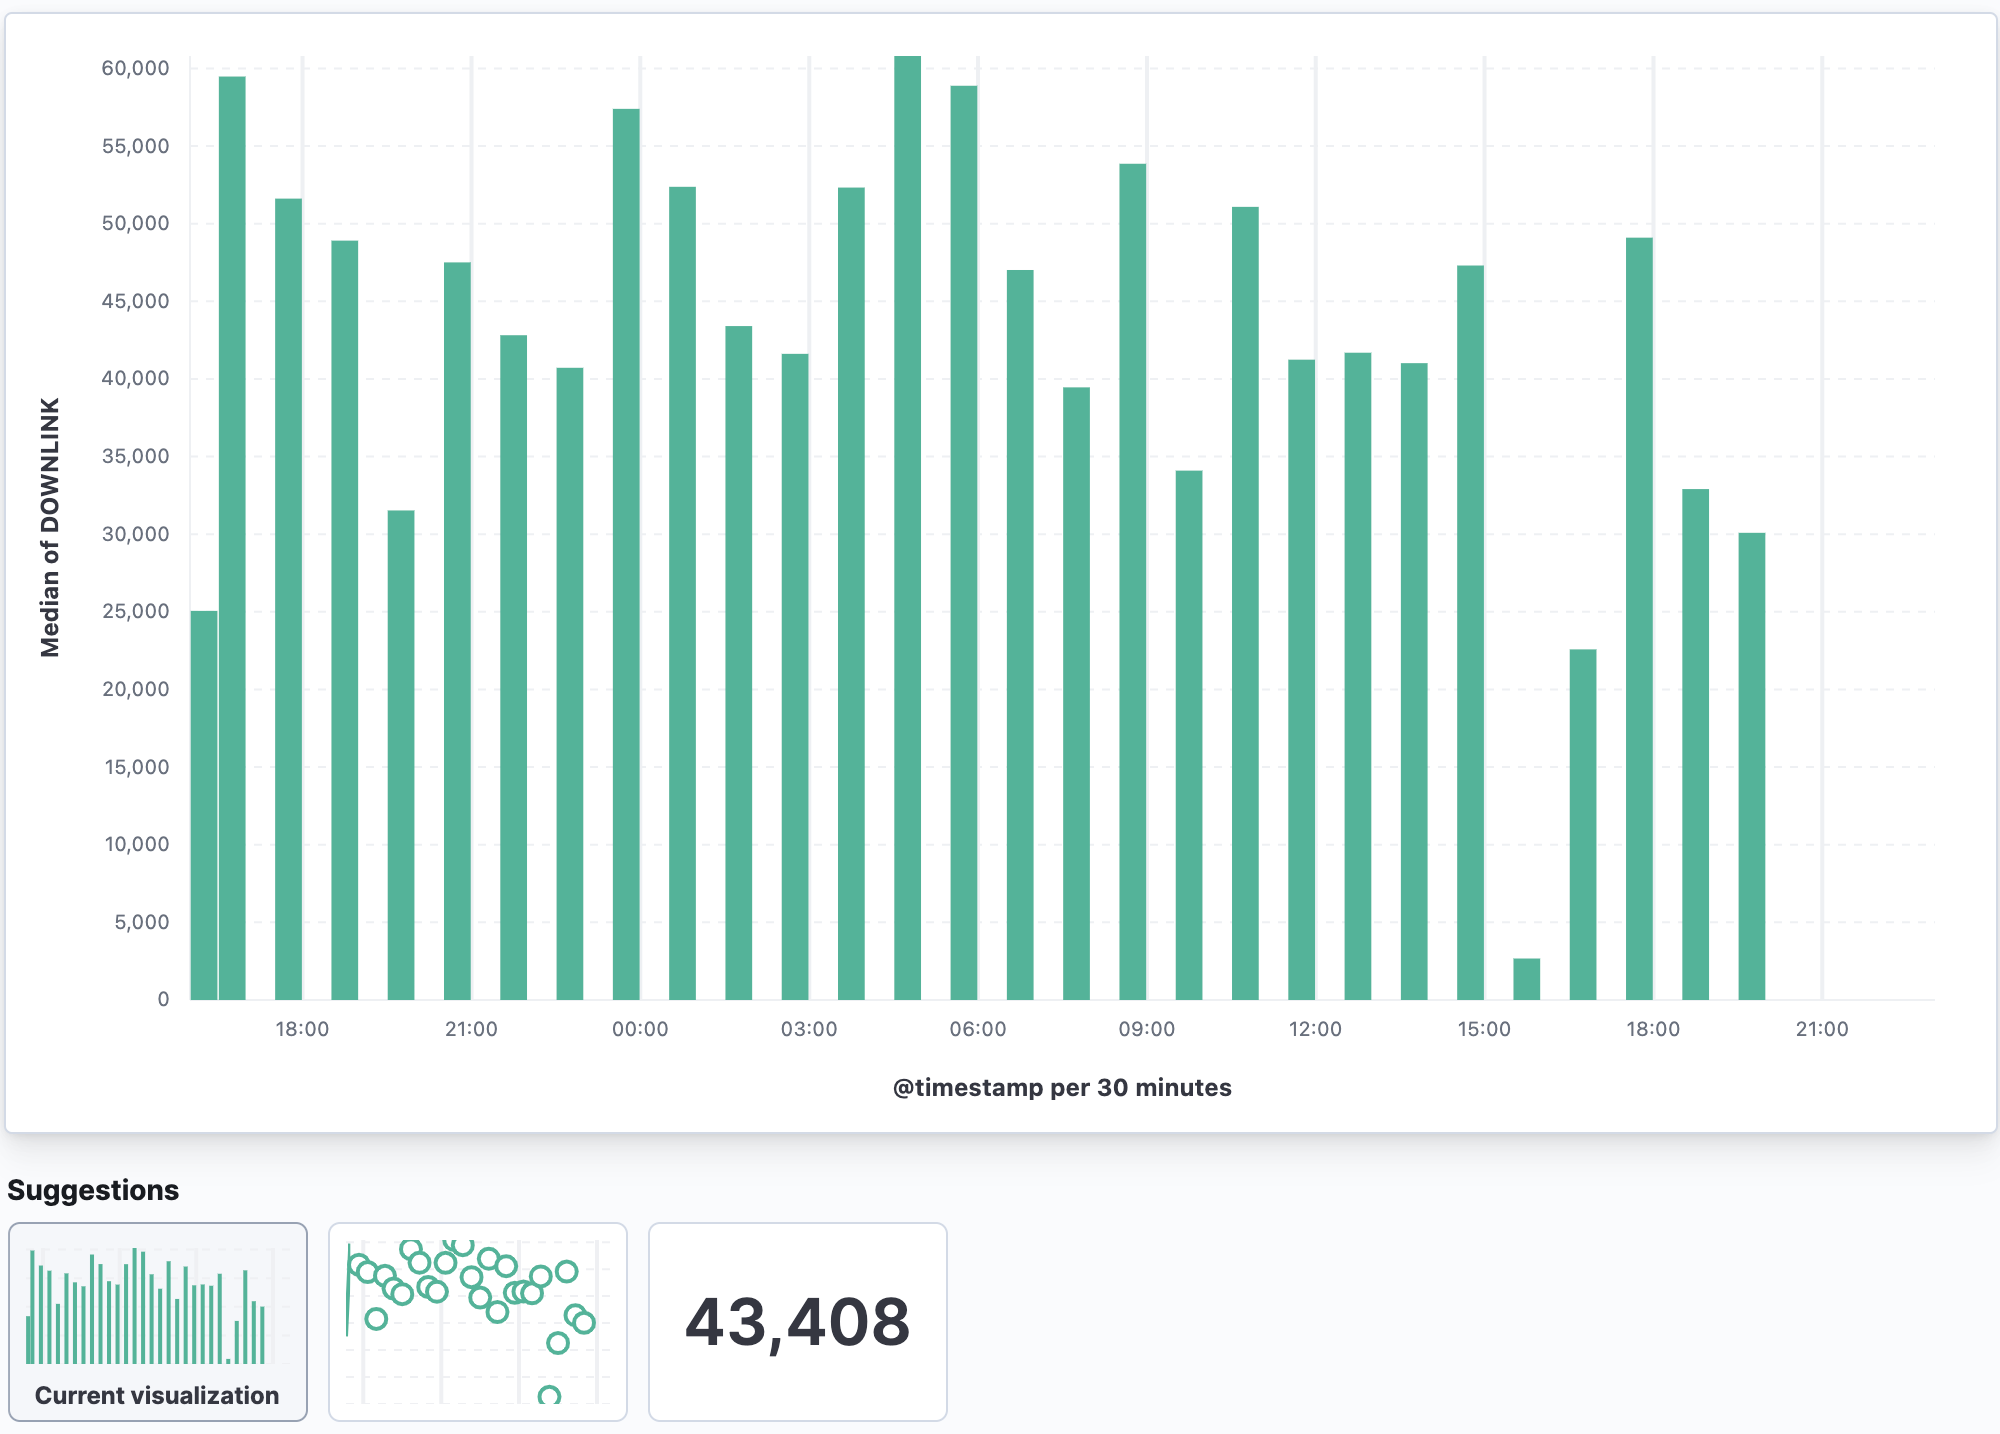Click the 15:00 x-axis tick label

tap(1484, 1029)
